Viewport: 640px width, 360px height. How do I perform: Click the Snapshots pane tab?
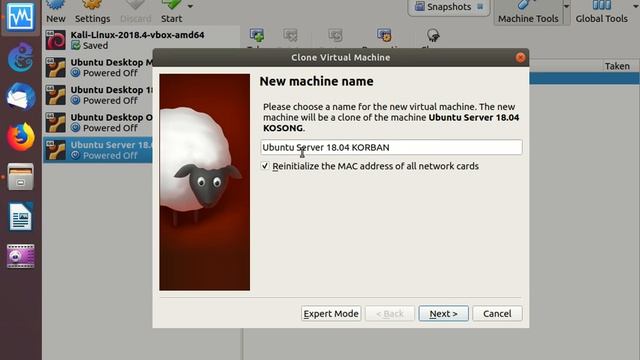[443, 7]
